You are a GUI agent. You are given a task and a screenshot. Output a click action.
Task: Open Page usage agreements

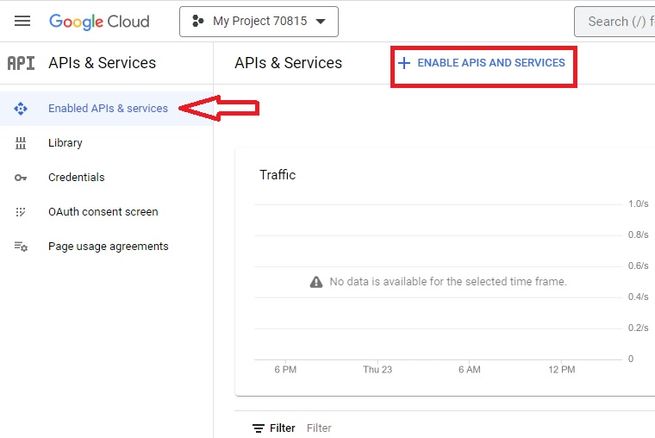point(108,246)
